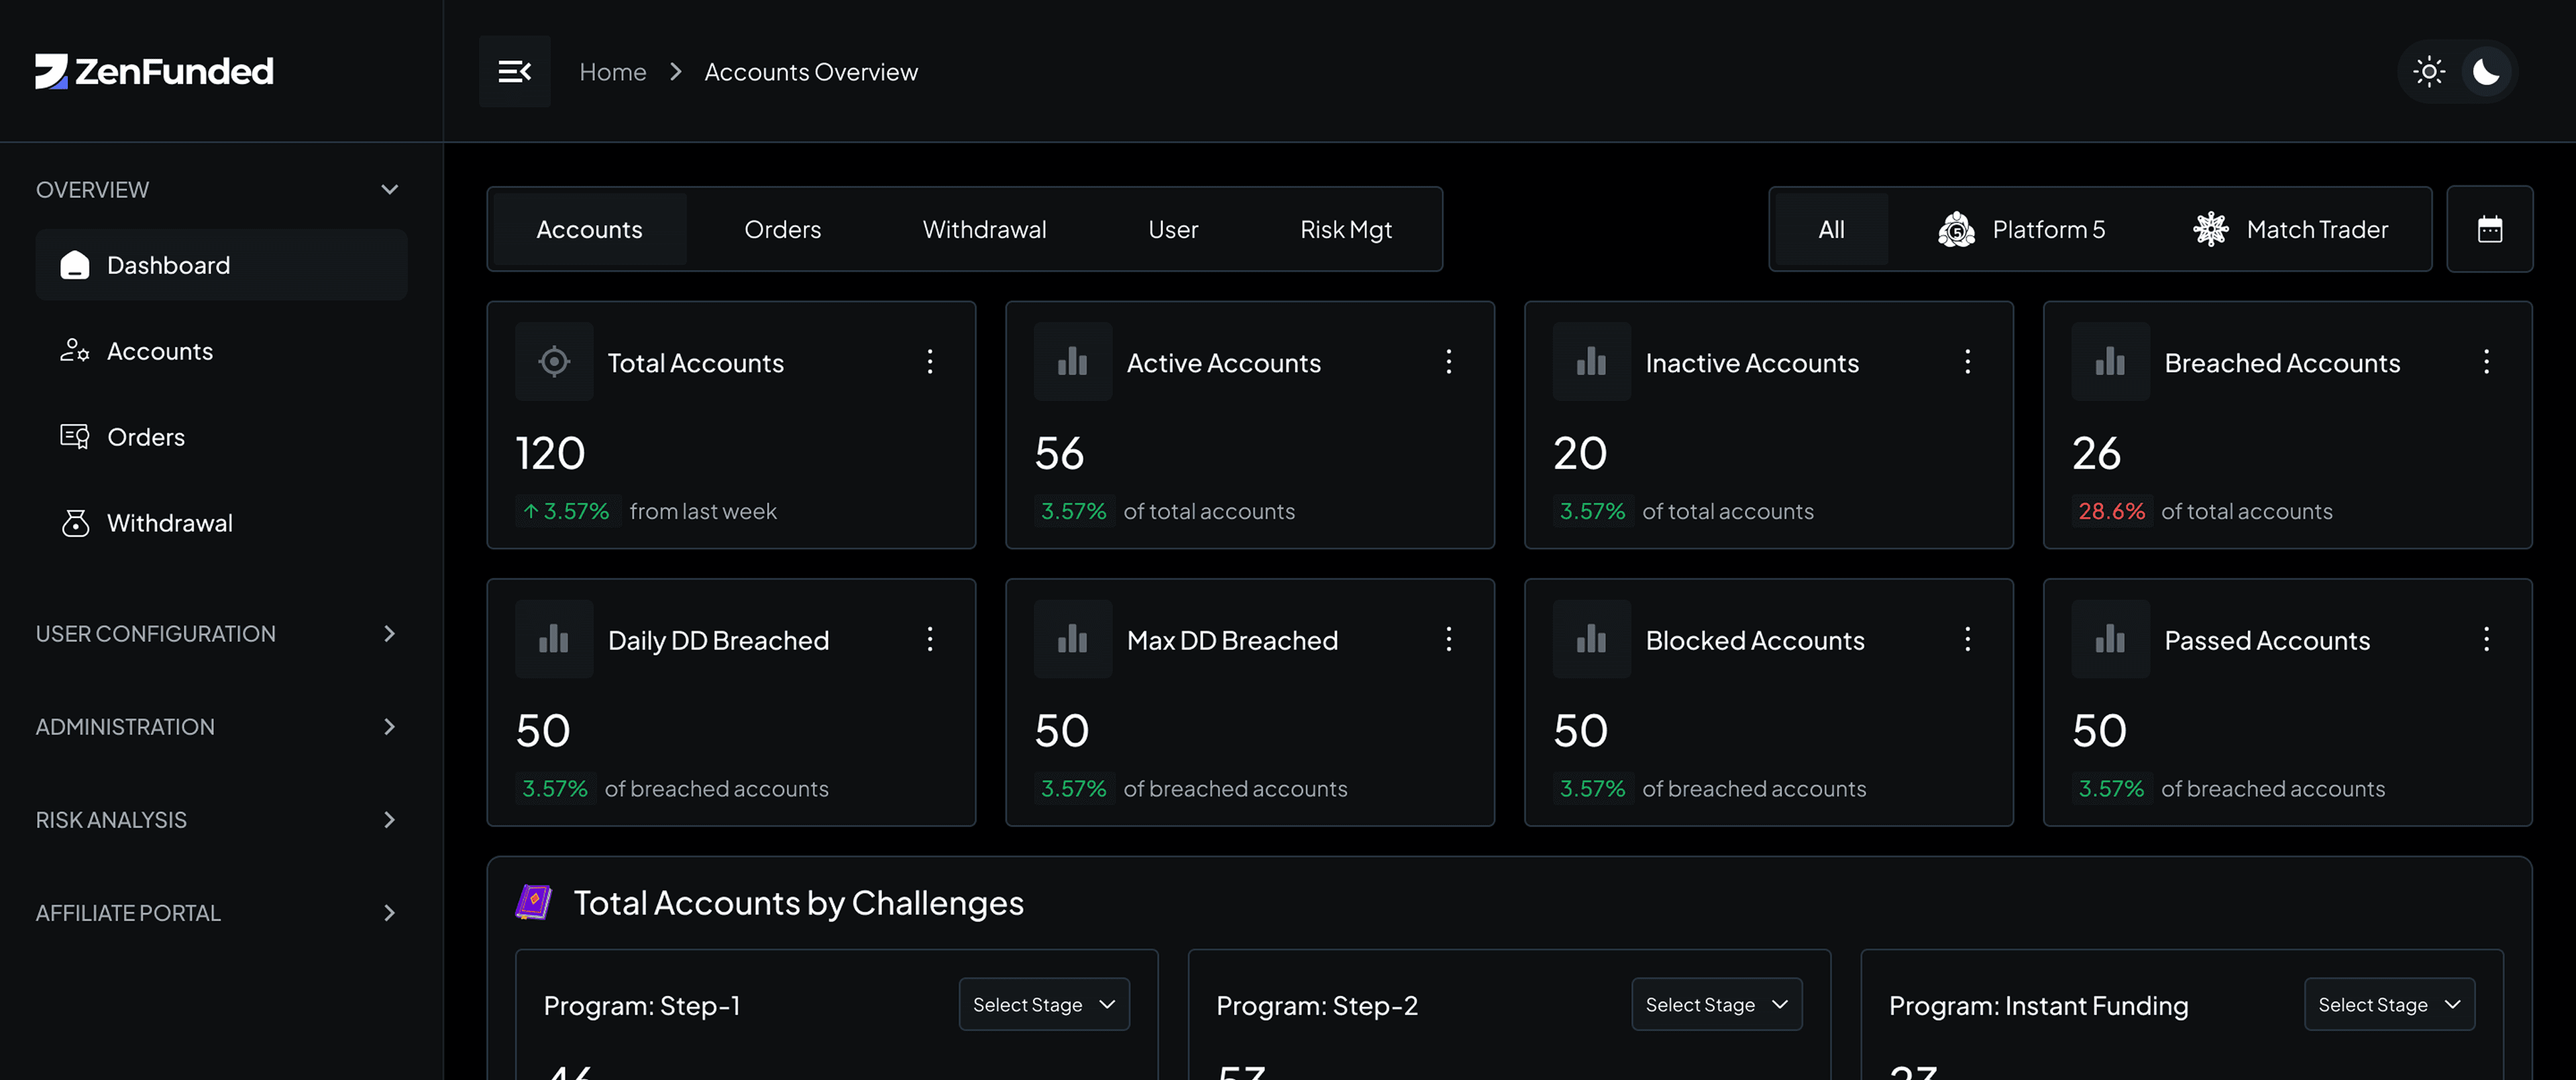Filter by Platform 5
This screenshot has width=2576, height=1080.
[2022, 229]
